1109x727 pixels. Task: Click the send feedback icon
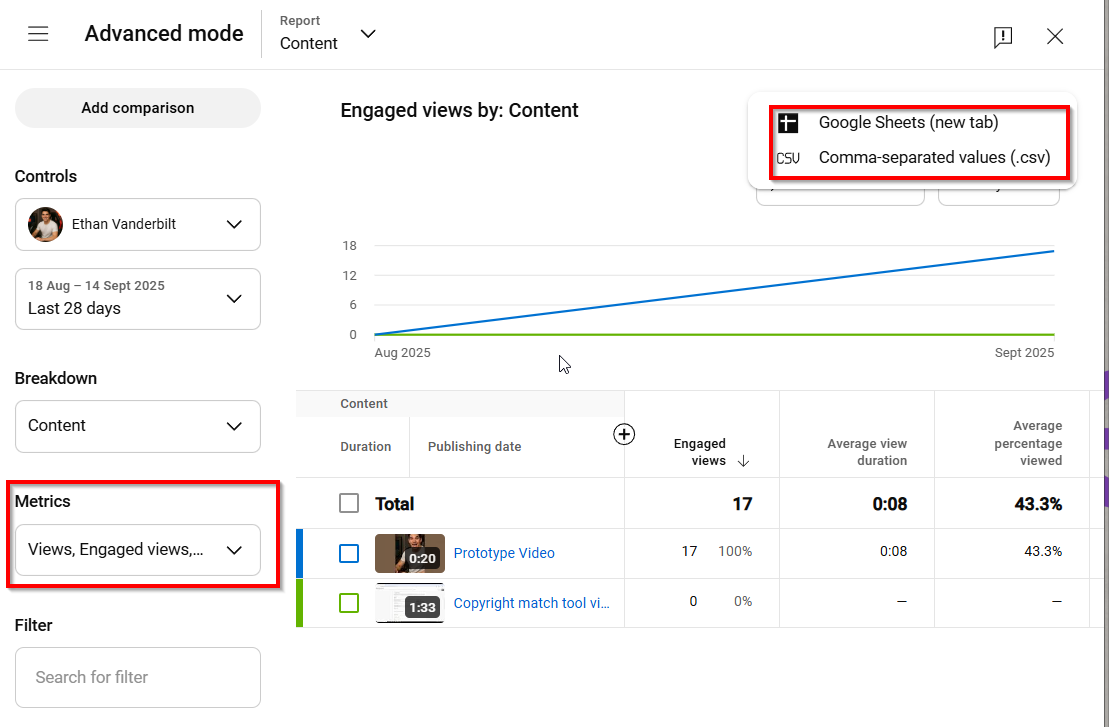(1003, 37)
